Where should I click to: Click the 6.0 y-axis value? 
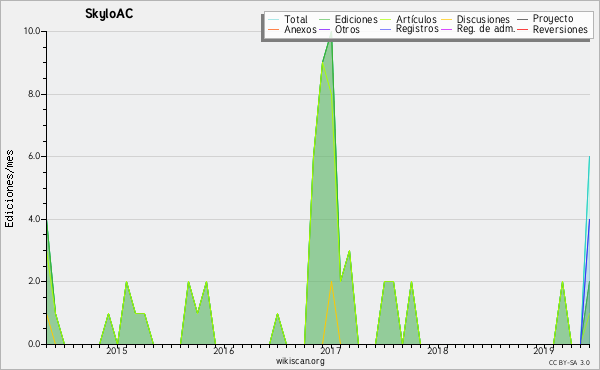tap(34, 156)
